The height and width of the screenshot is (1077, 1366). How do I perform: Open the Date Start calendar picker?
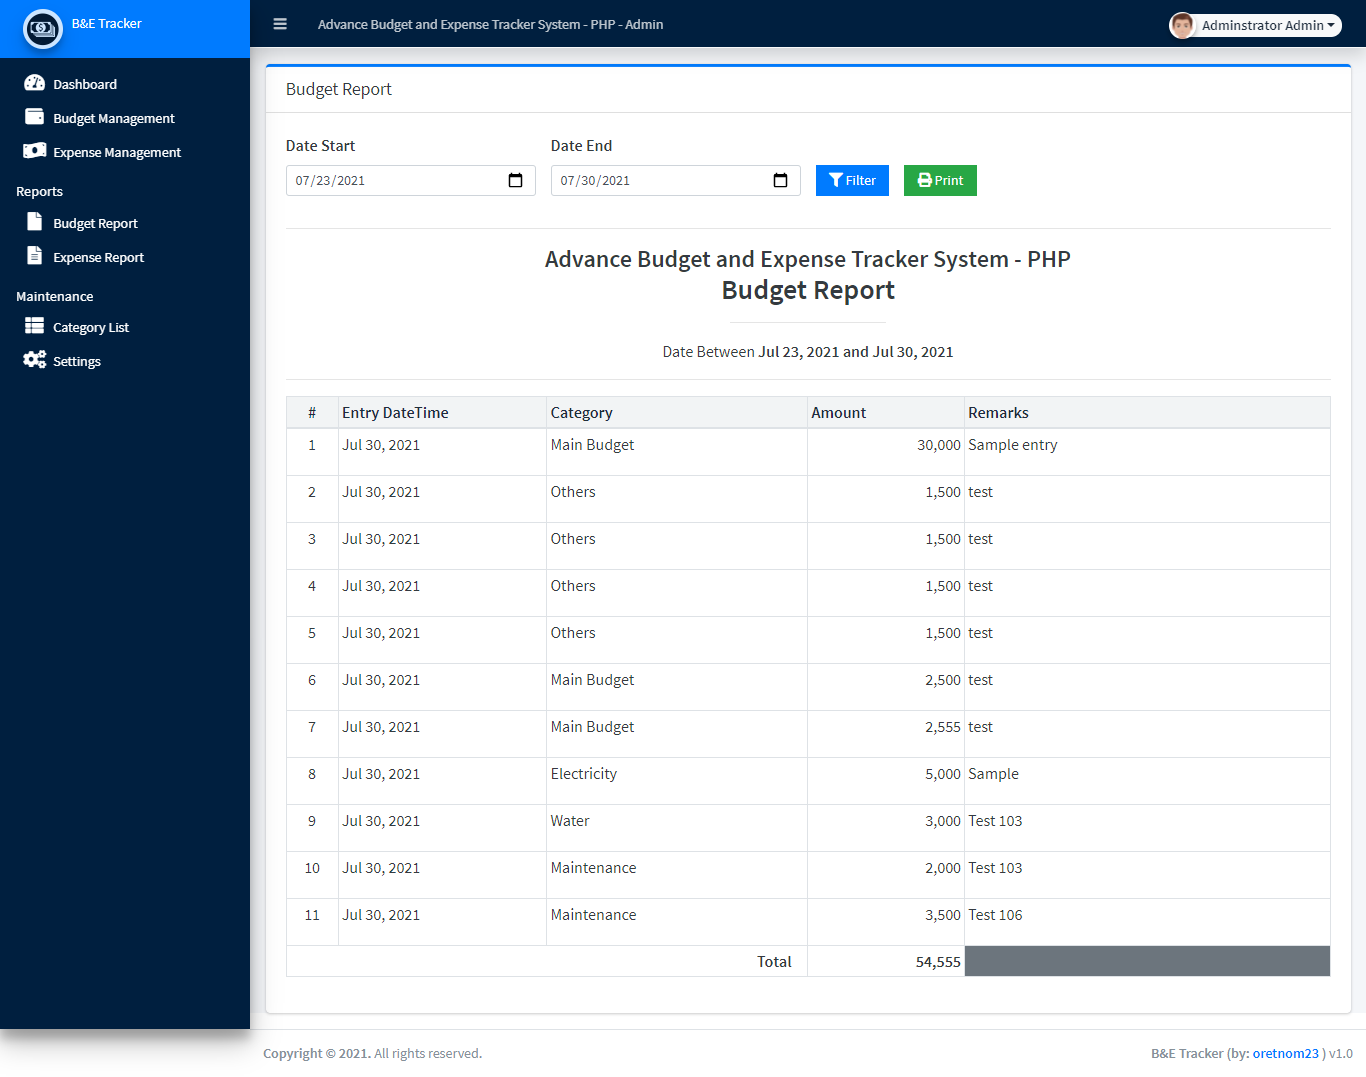pos(516,181)
